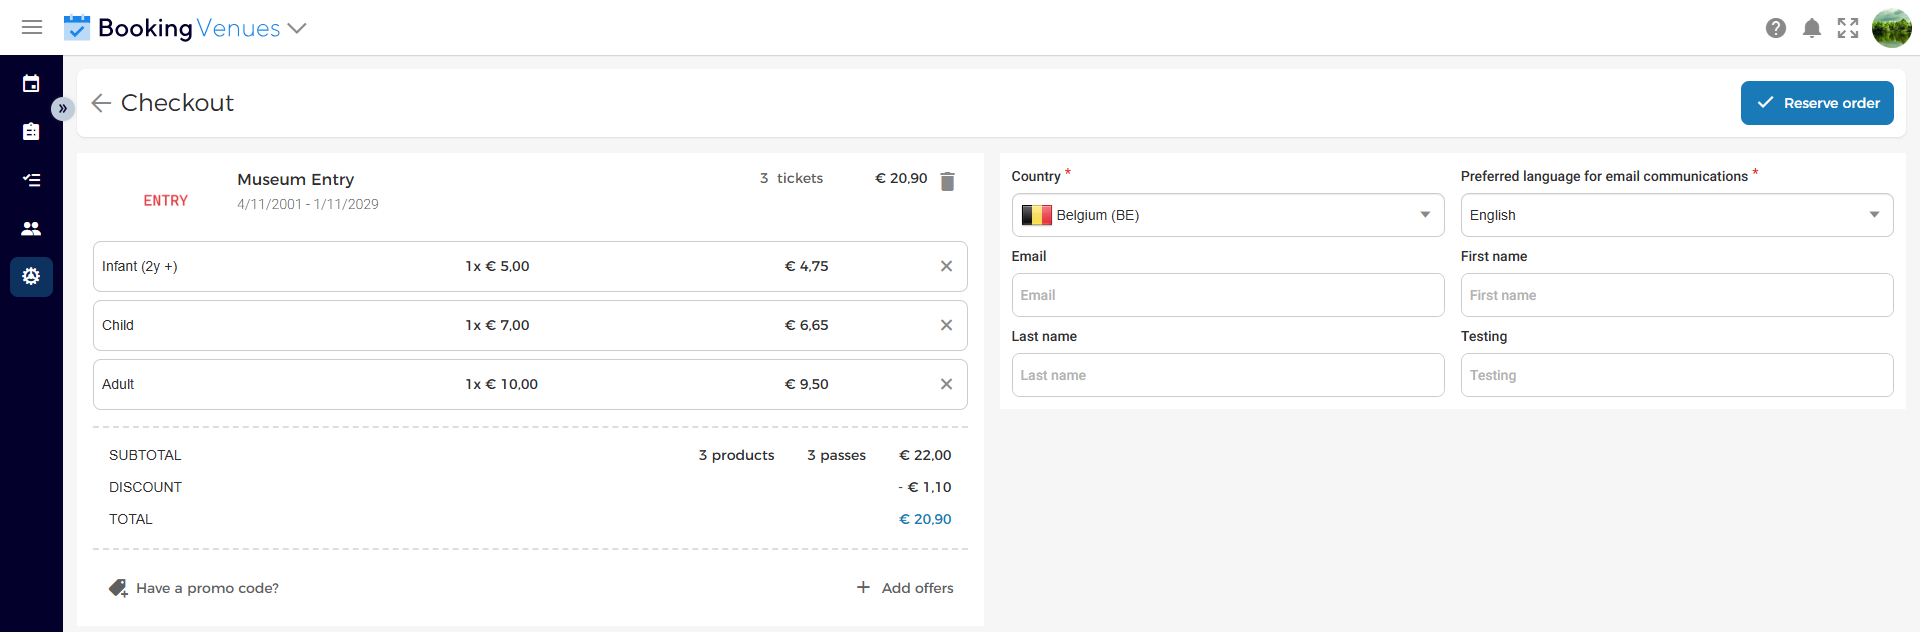
Task: Click the discount - € 1,10 value
Action: (x=924, y=487)
